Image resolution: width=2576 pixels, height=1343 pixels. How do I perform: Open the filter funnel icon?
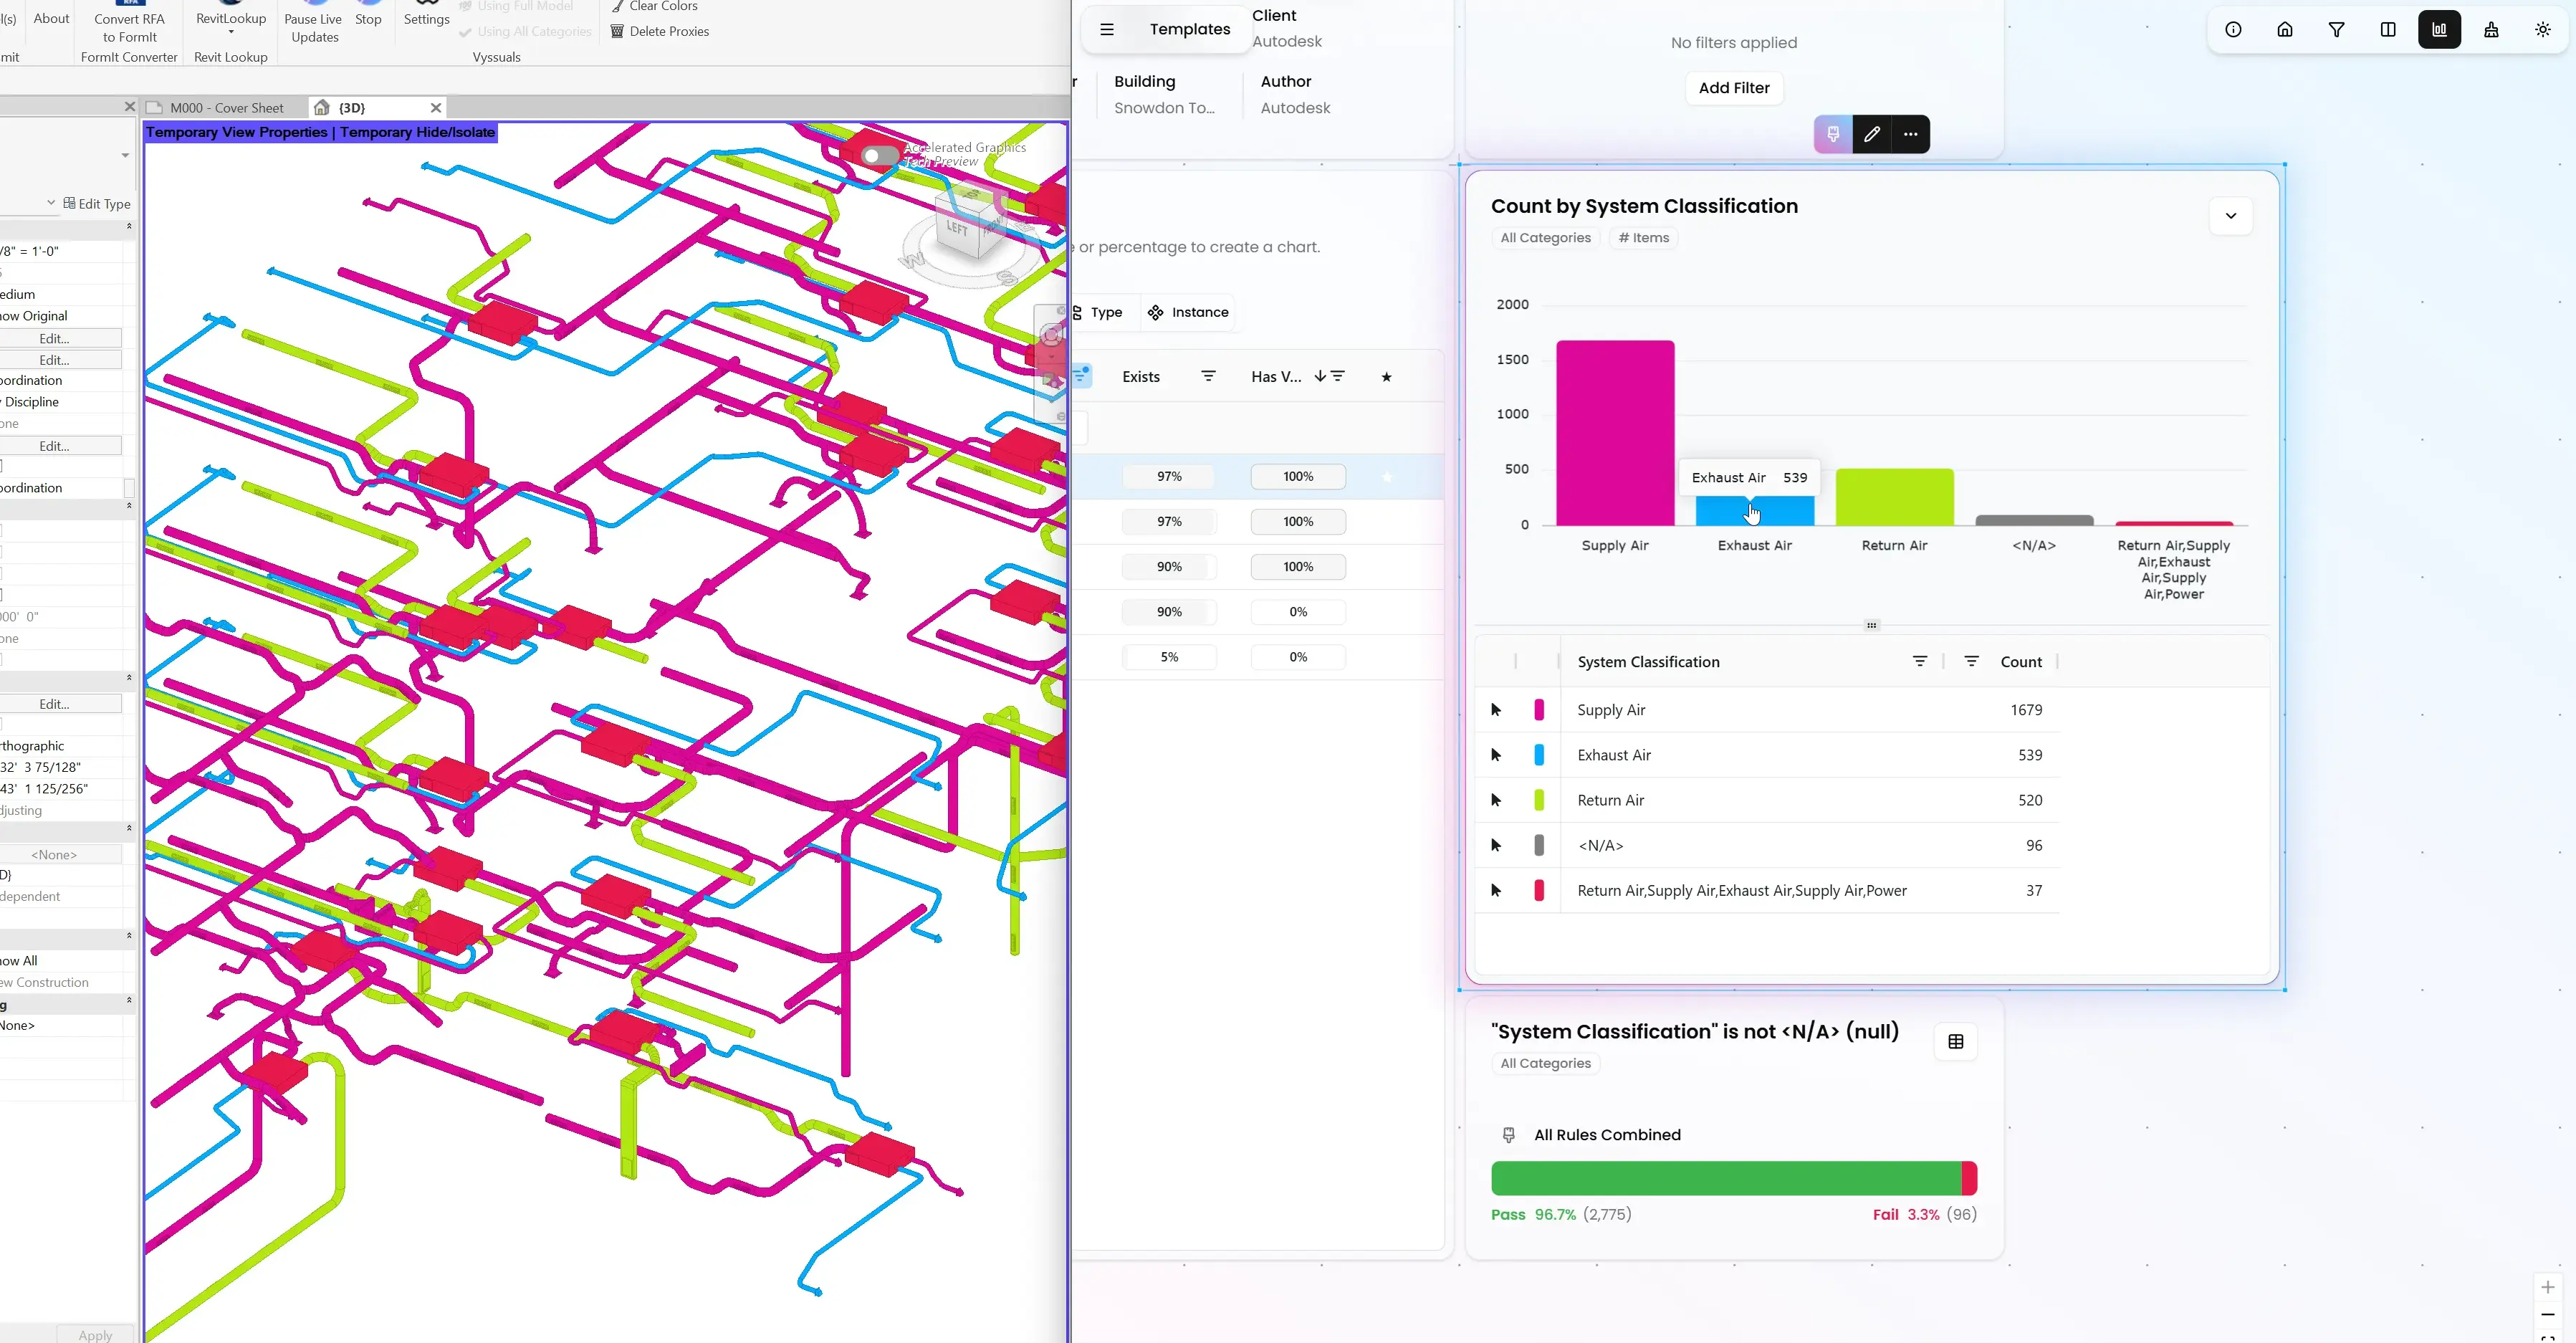point(2336,30)
